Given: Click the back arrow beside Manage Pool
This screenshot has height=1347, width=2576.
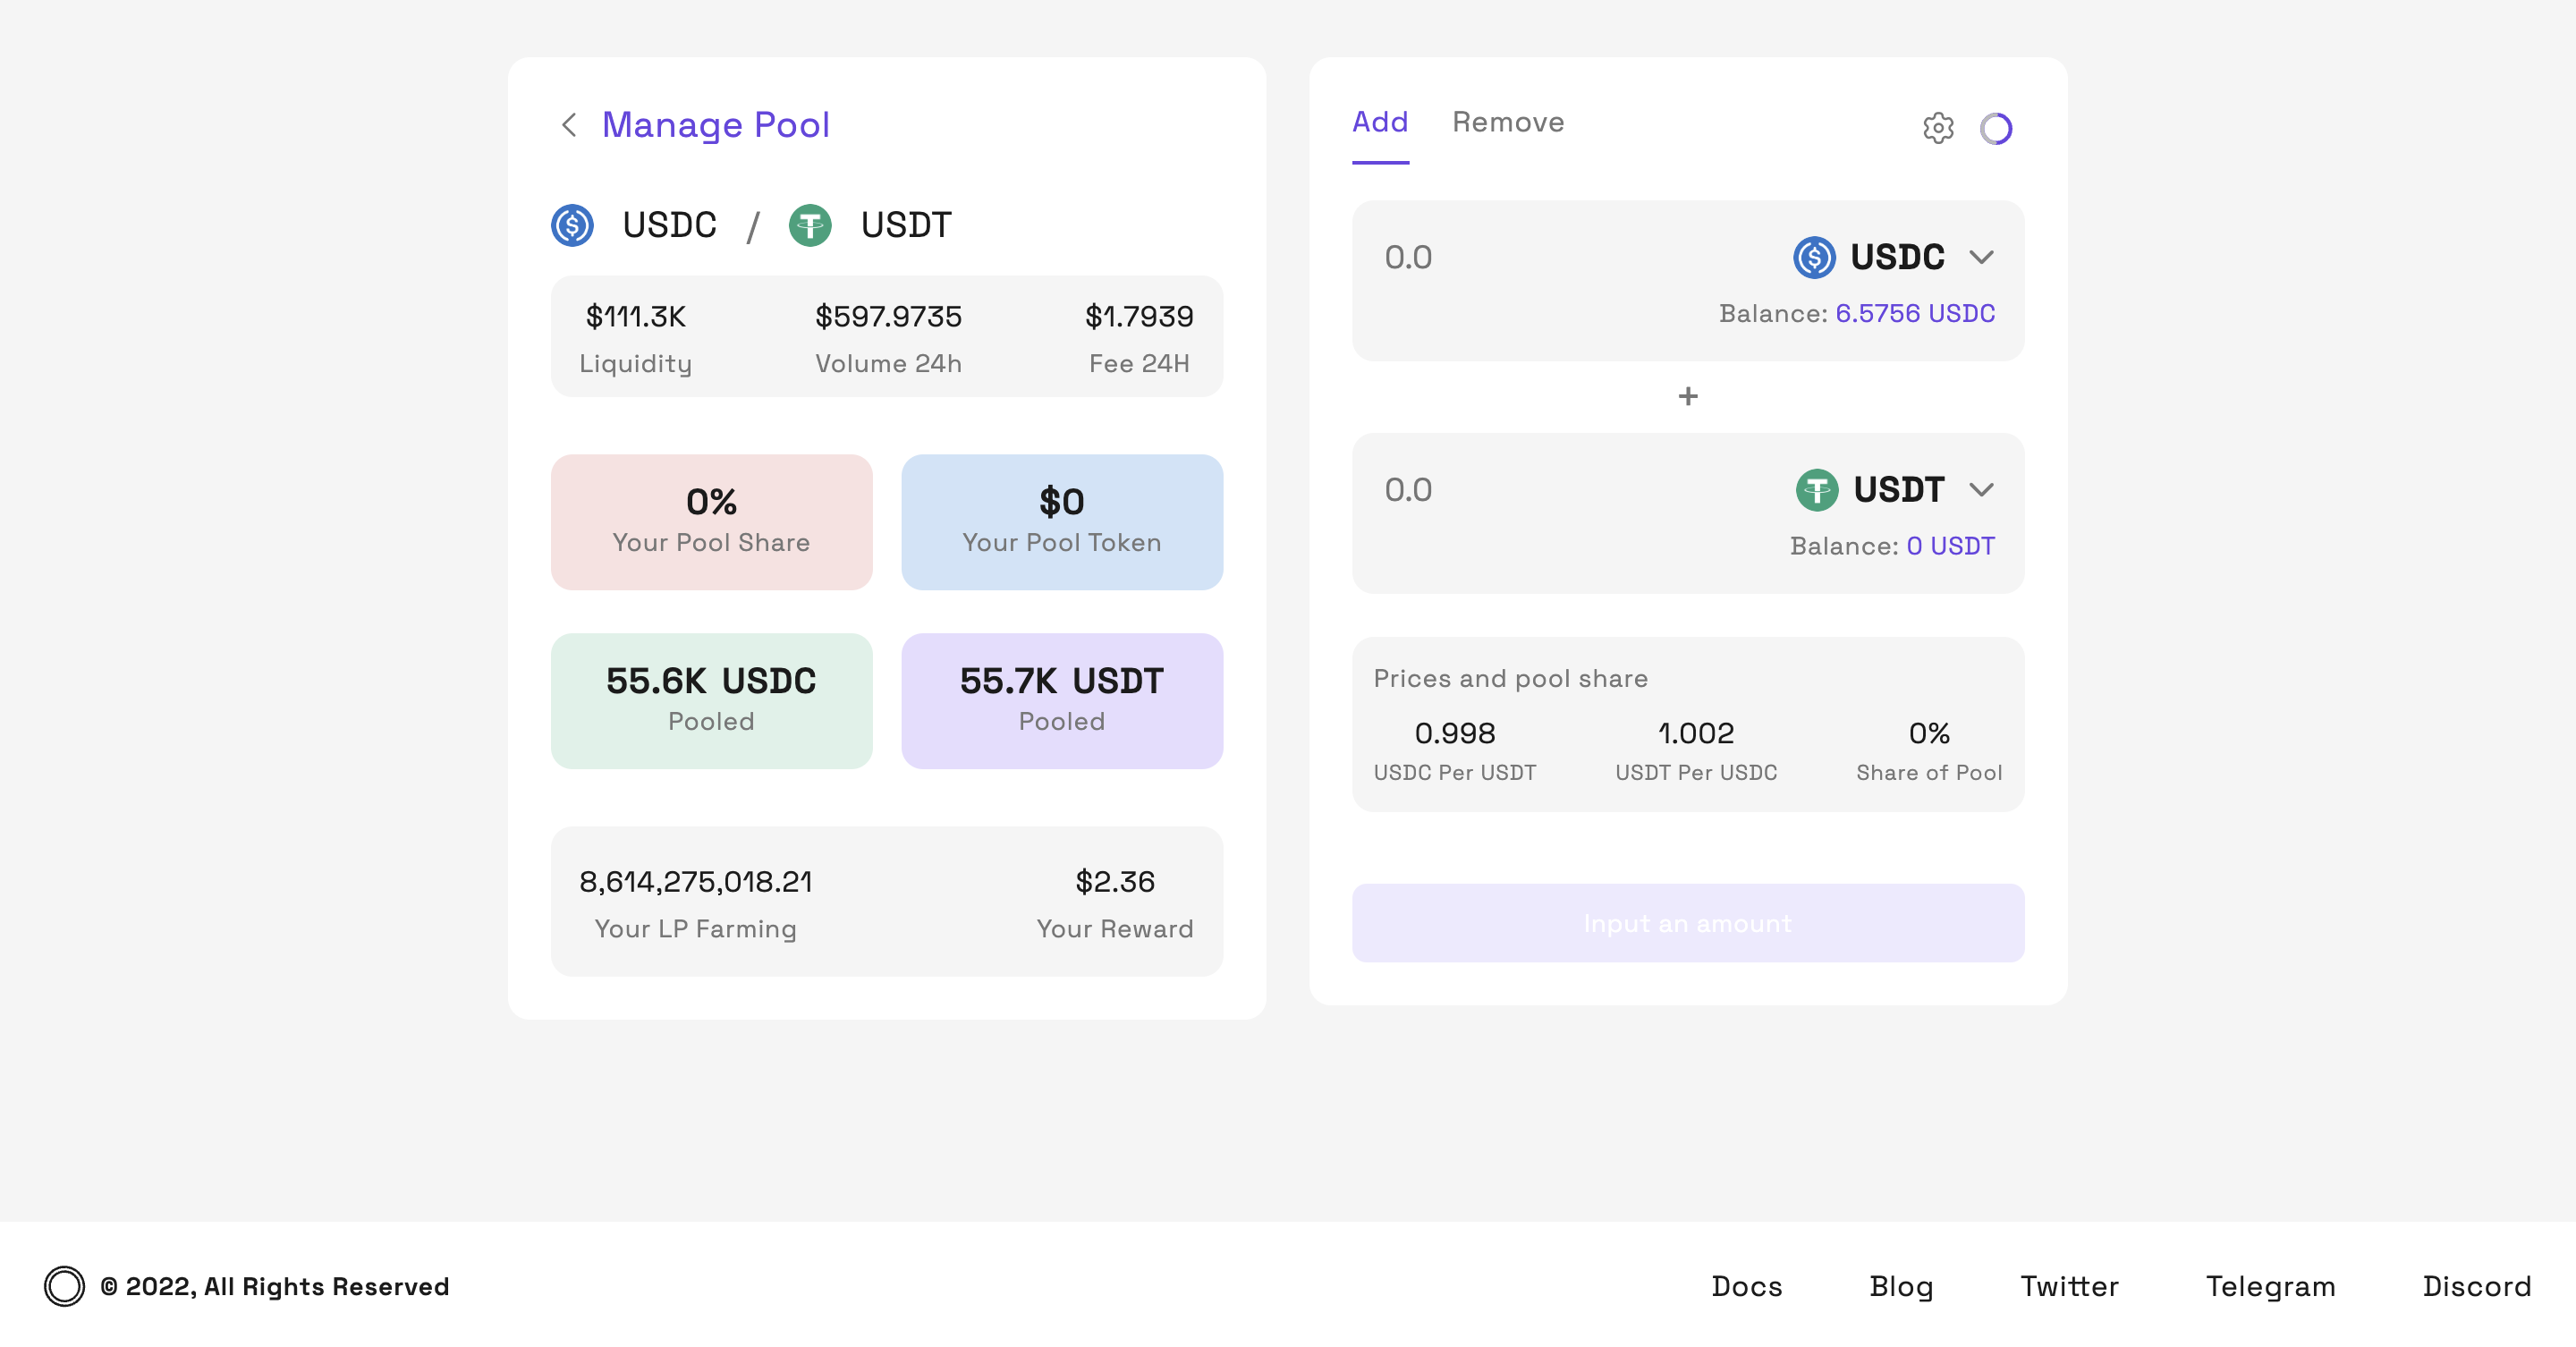Looking at the screenshot, I should (x=569, y=125).
